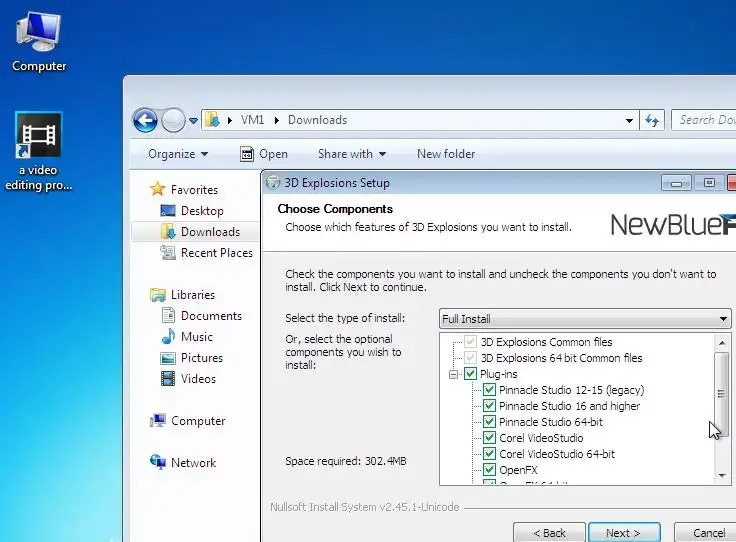Select Downloads in Favorites
736x542 pixels.
pyautogui.click(x=210, y=232)
